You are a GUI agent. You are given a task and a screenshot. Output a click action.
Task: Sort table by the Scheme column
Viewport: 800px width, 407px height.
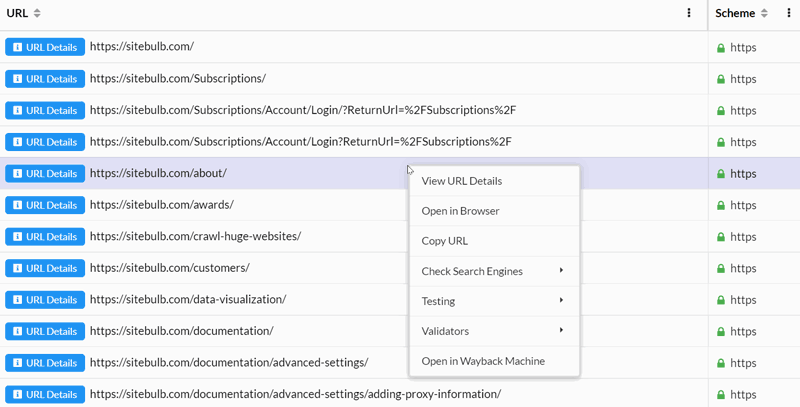[x=764, y=14]
